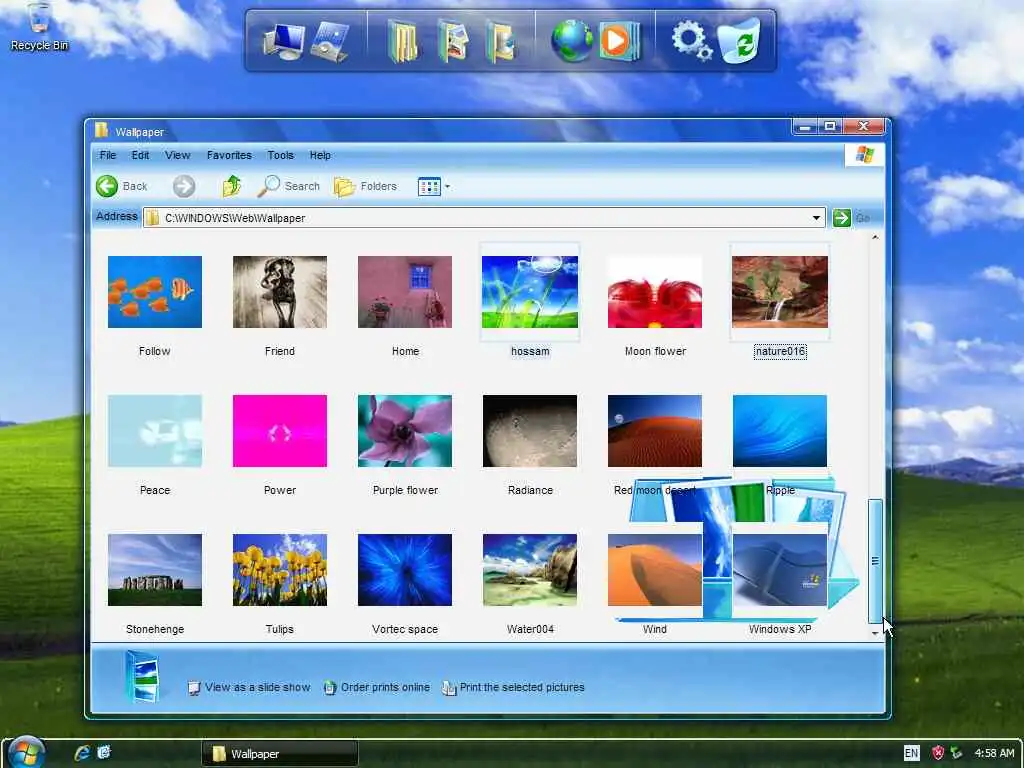The height and width of the screenshot is (768, 1024).
Task: Open the Edit menu
Action: point(140,155)
